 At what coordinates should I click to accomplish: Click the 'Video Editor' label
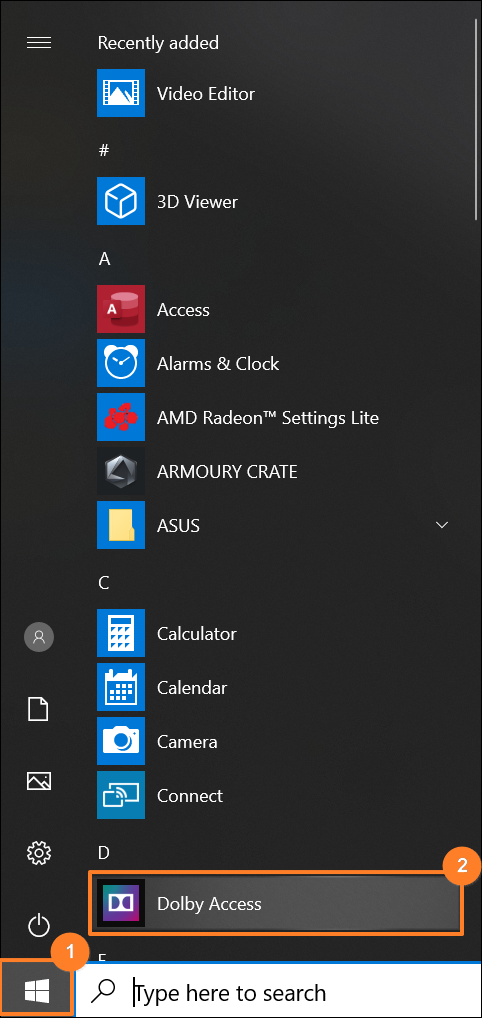pyautogui.click(x=206, y=93)
